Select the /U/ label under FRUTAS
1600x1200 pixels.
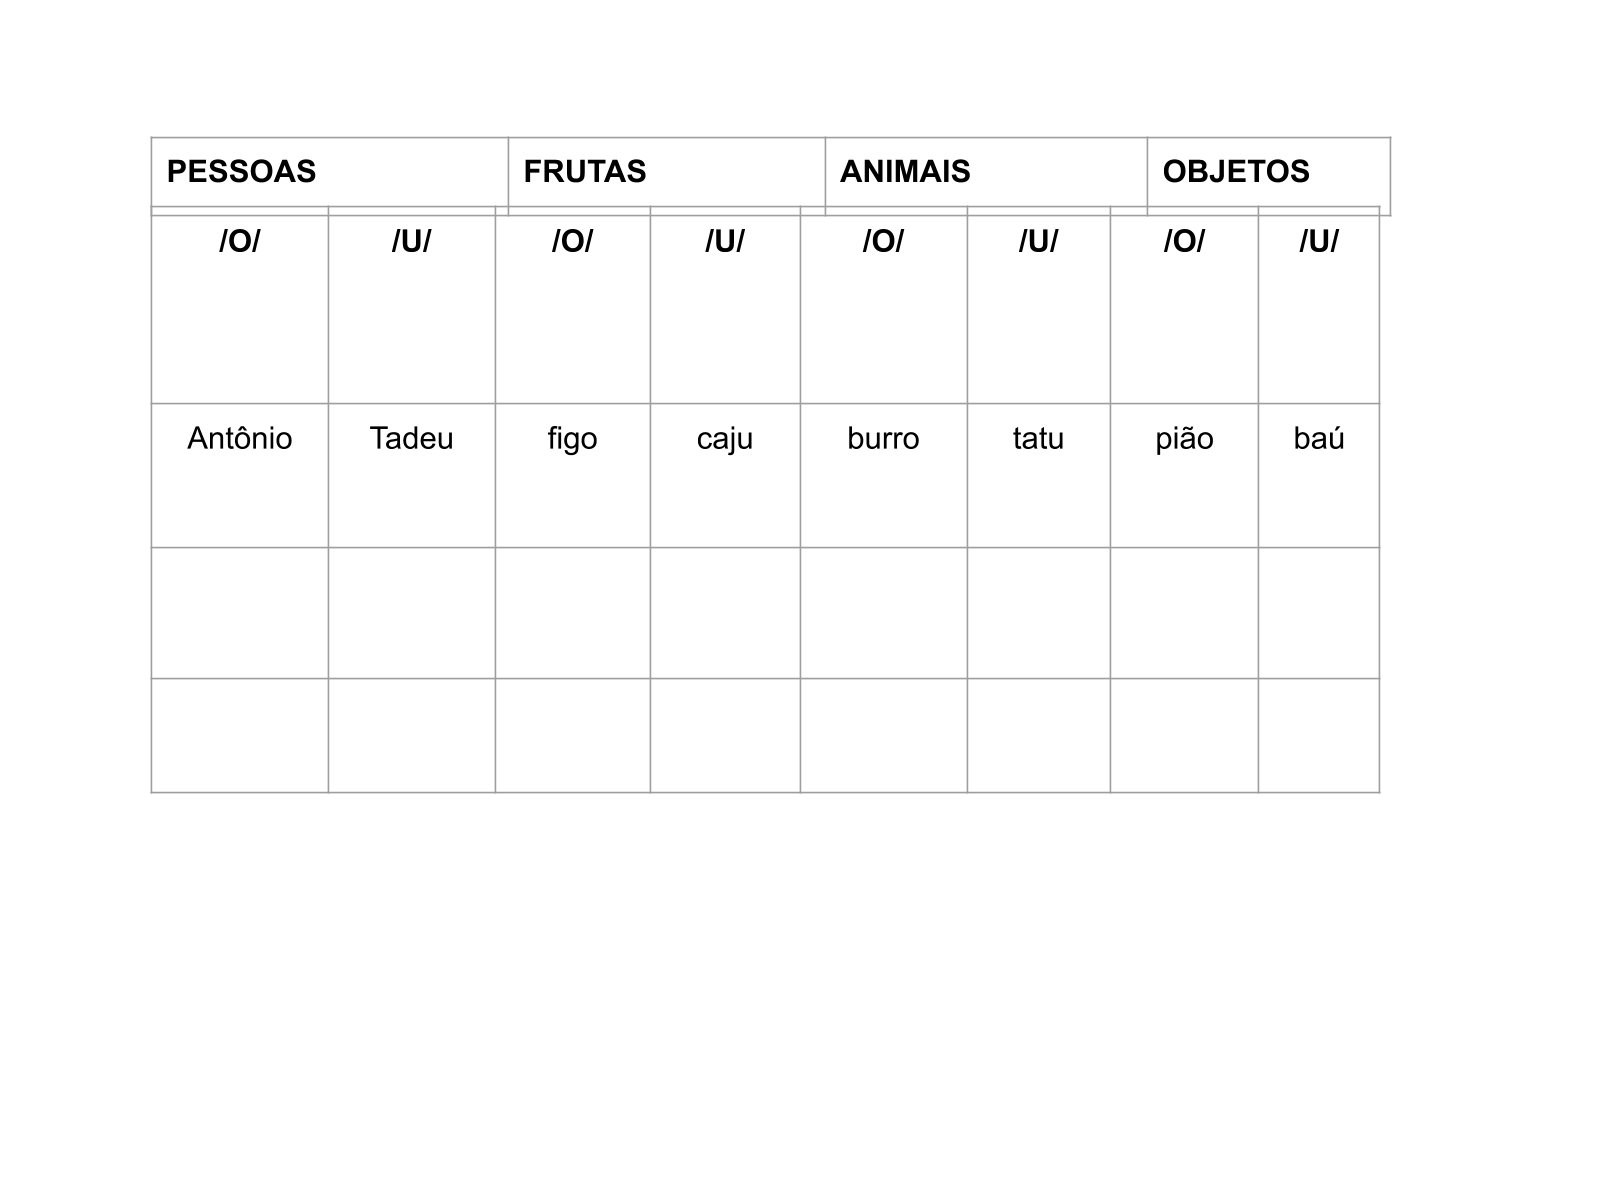[725, 241]
